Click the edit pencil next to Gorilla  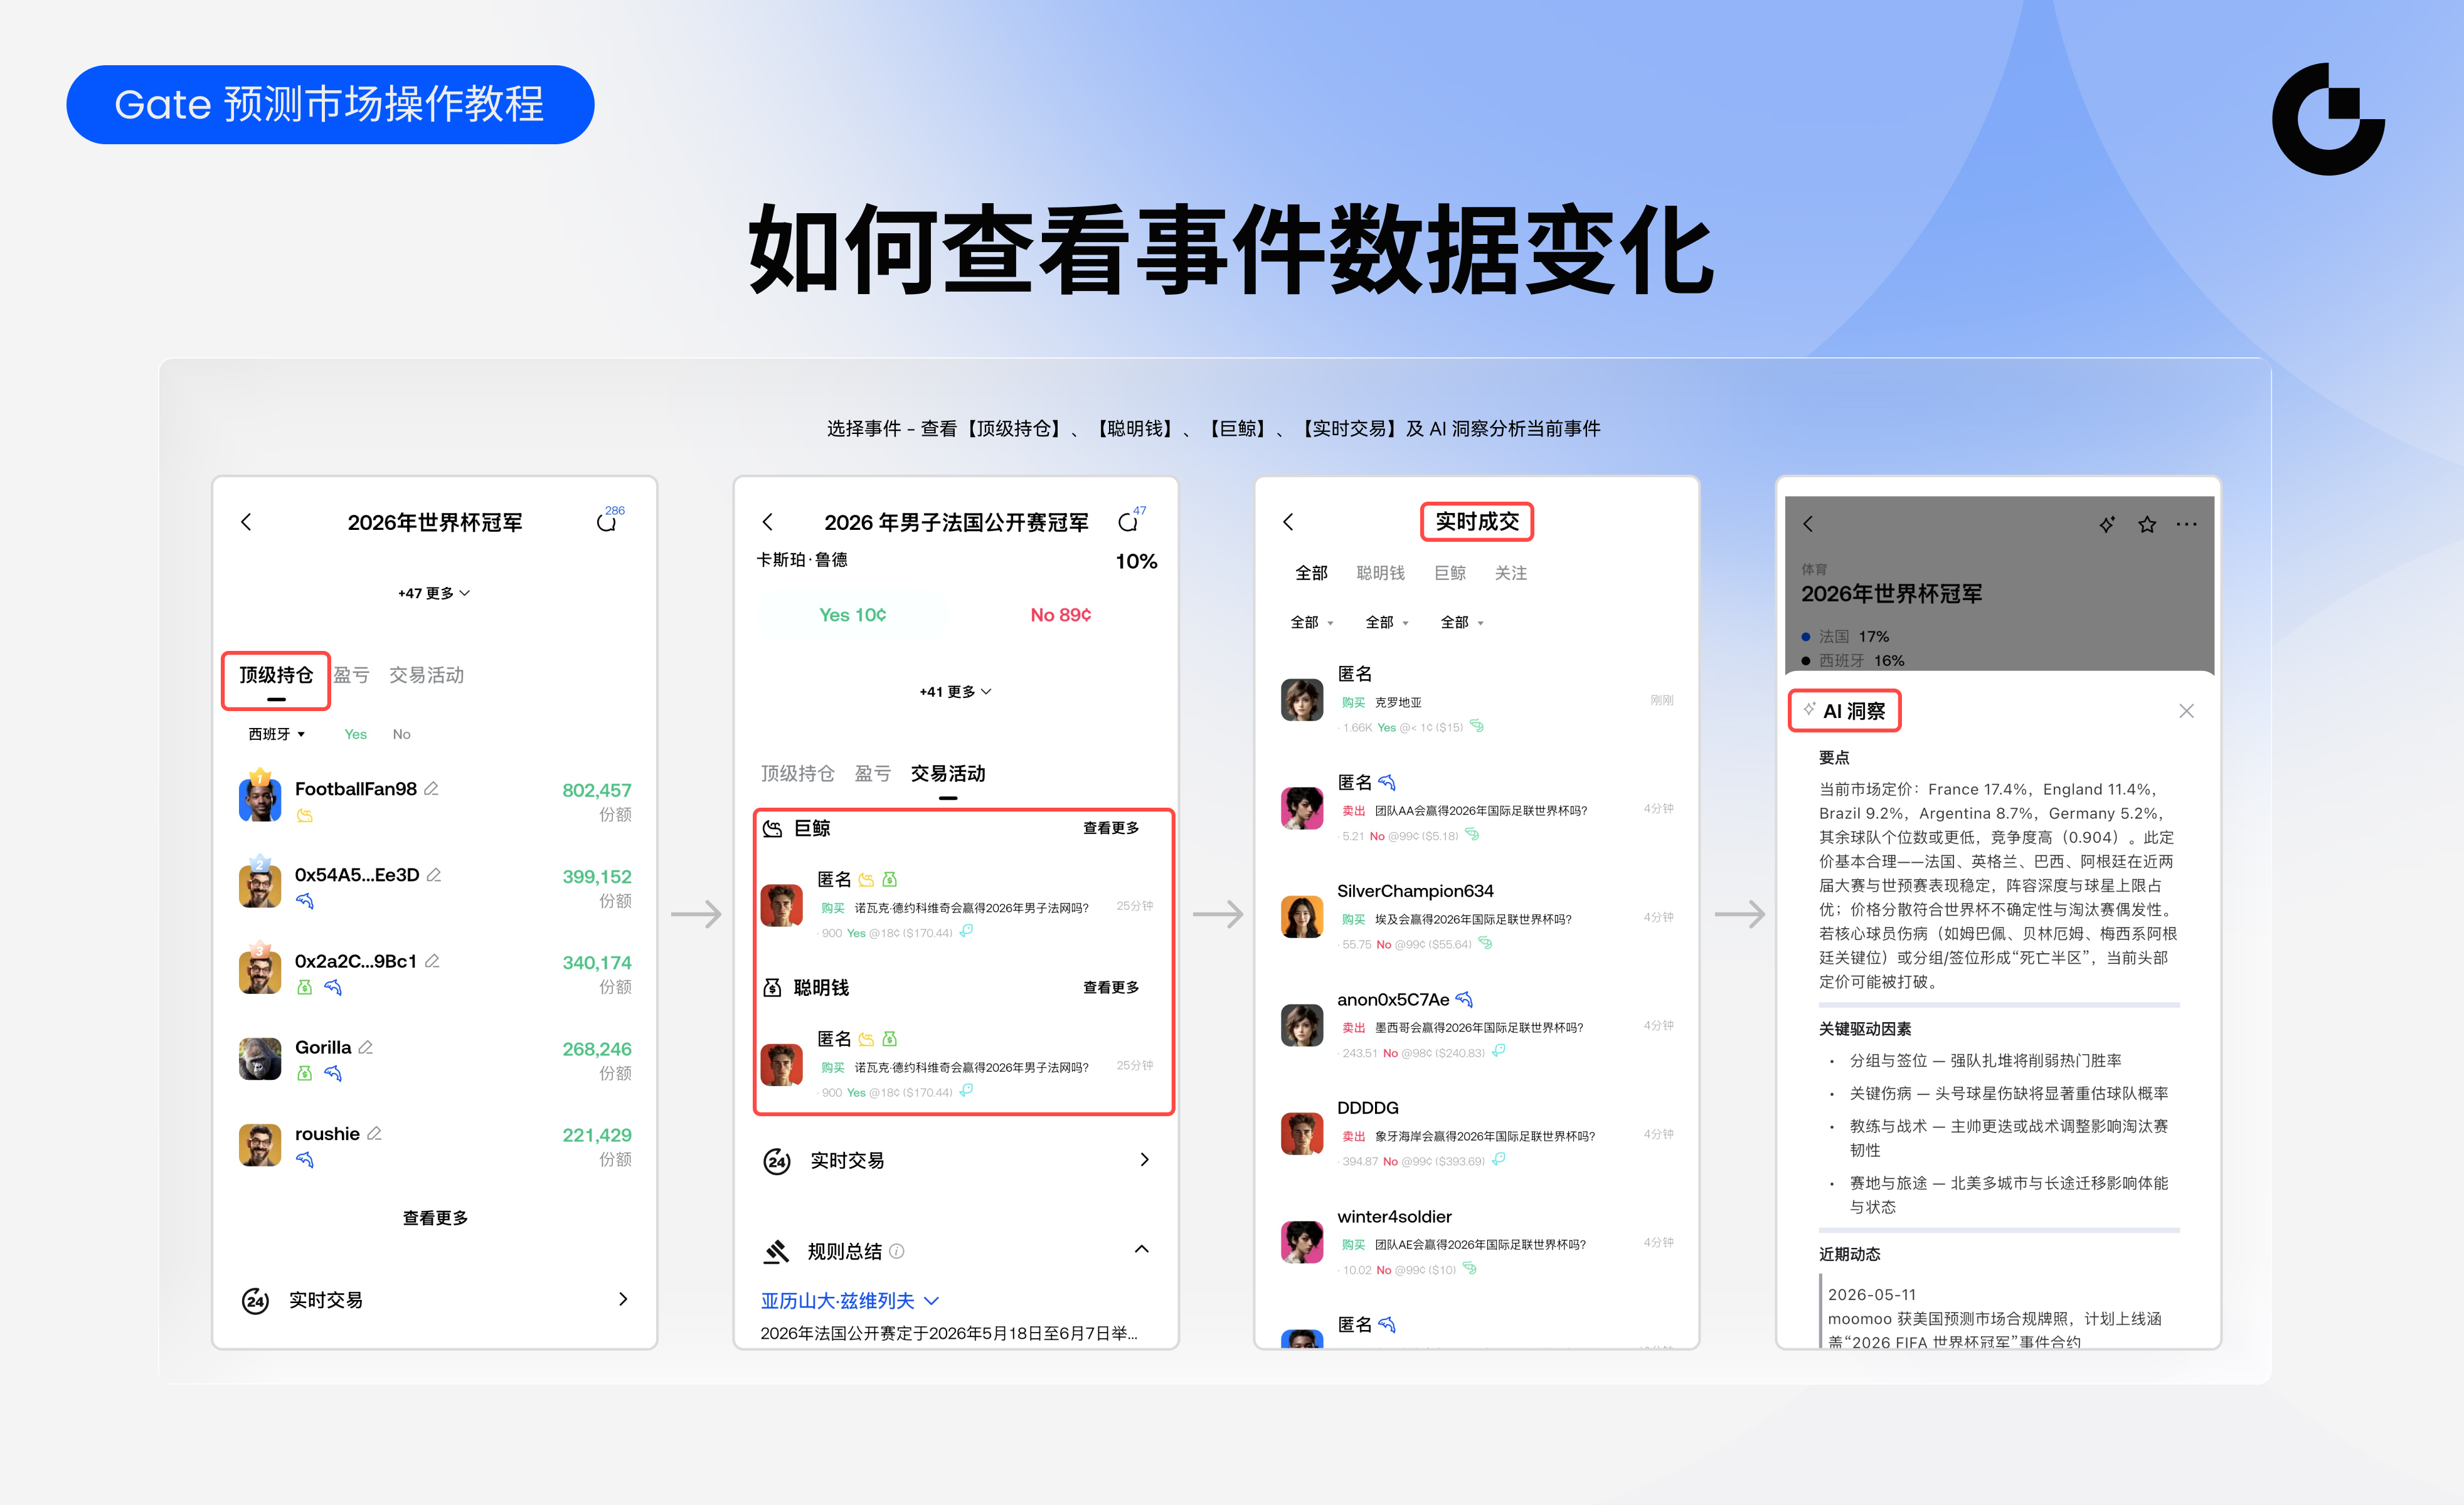coord(366,1047)
